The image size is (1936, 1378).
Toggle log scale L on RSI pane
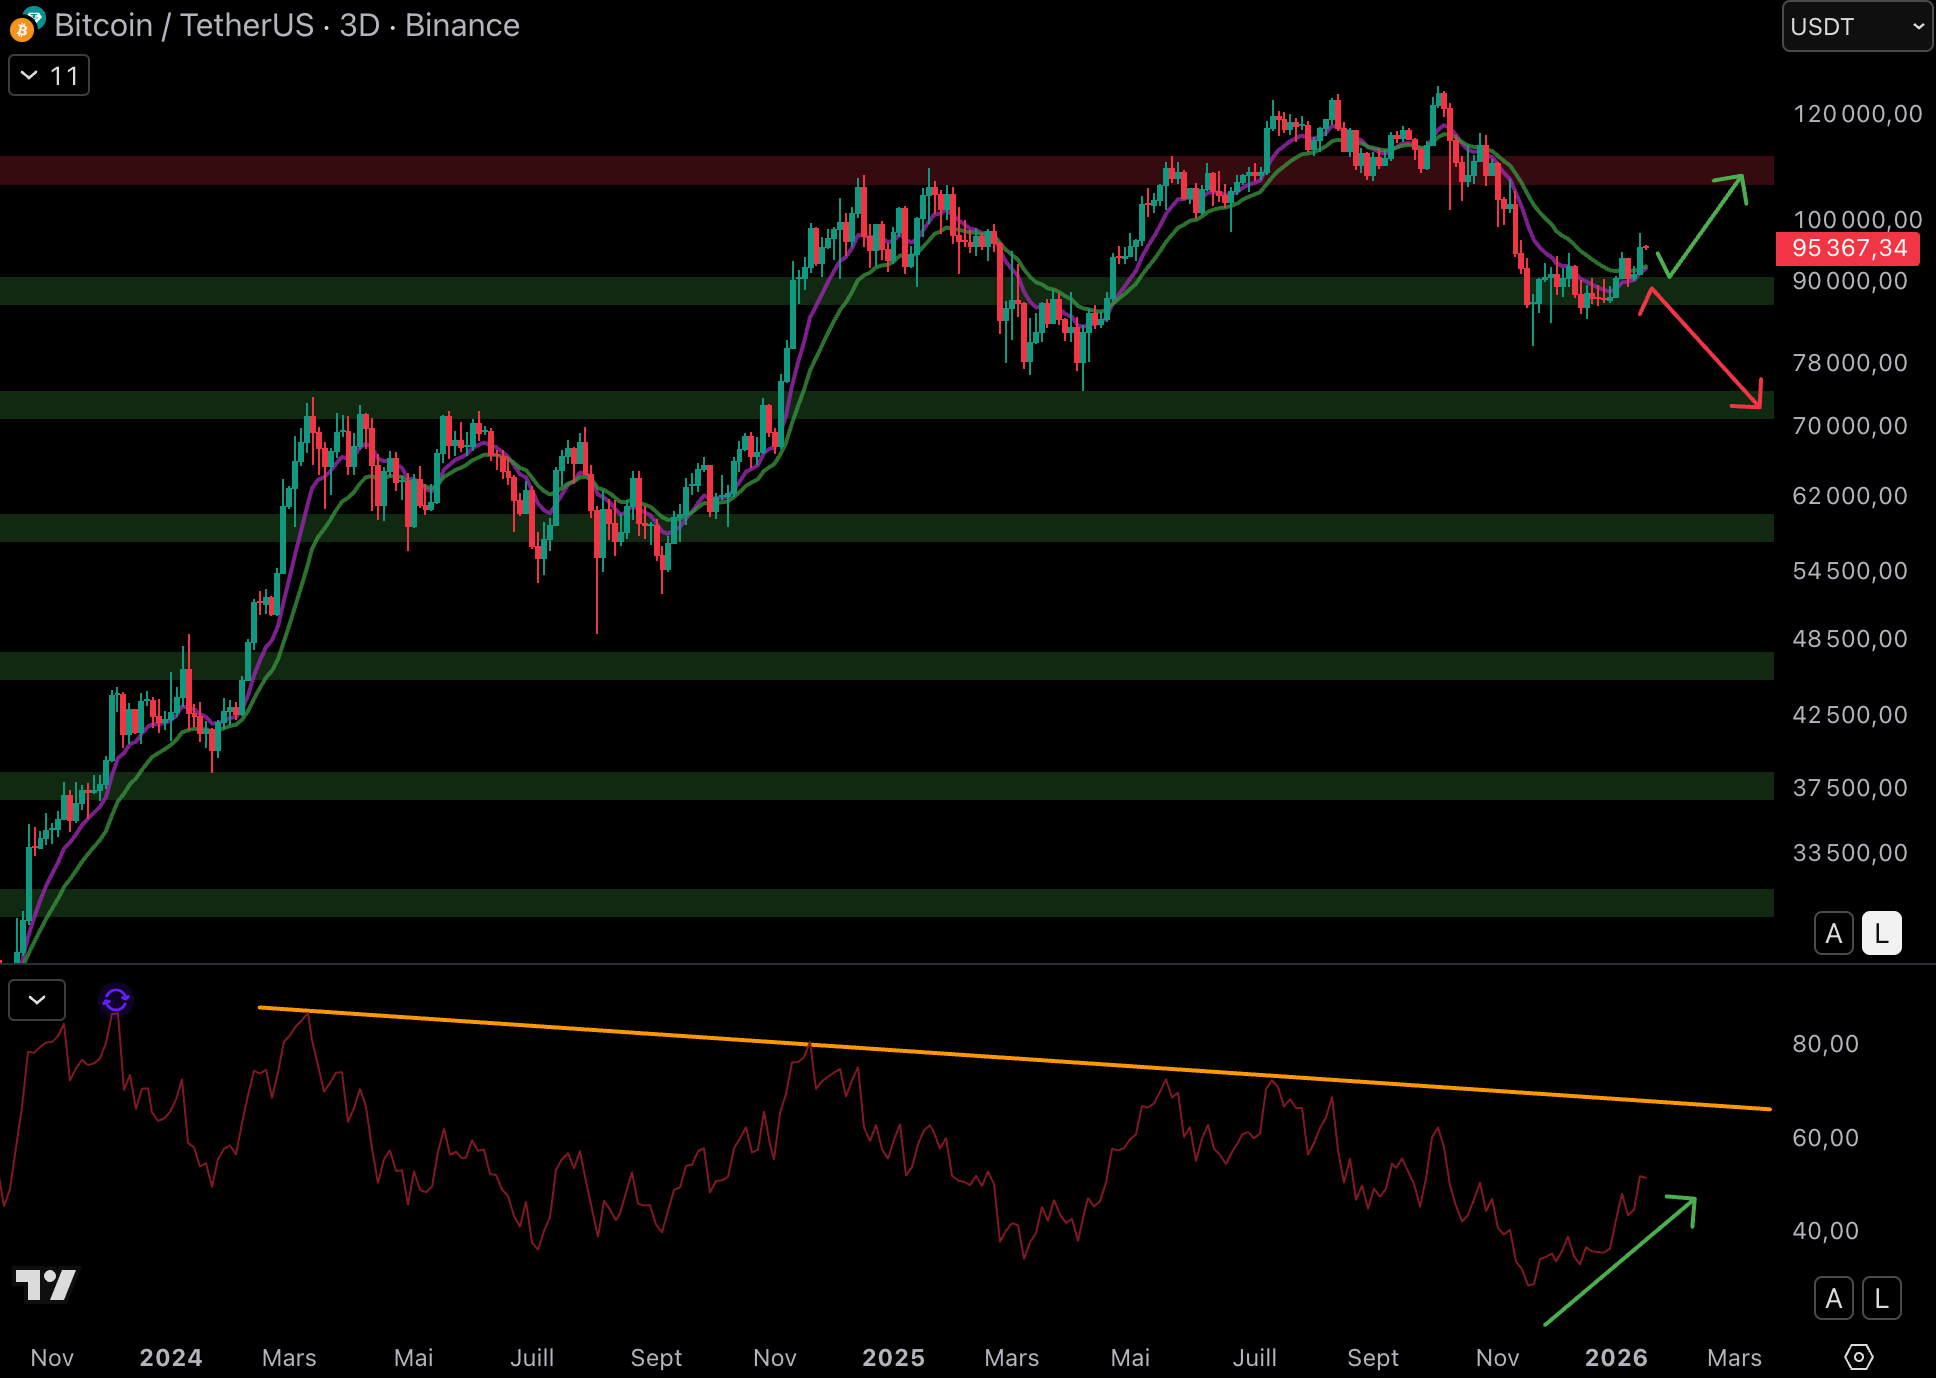click(1881, 1299)
